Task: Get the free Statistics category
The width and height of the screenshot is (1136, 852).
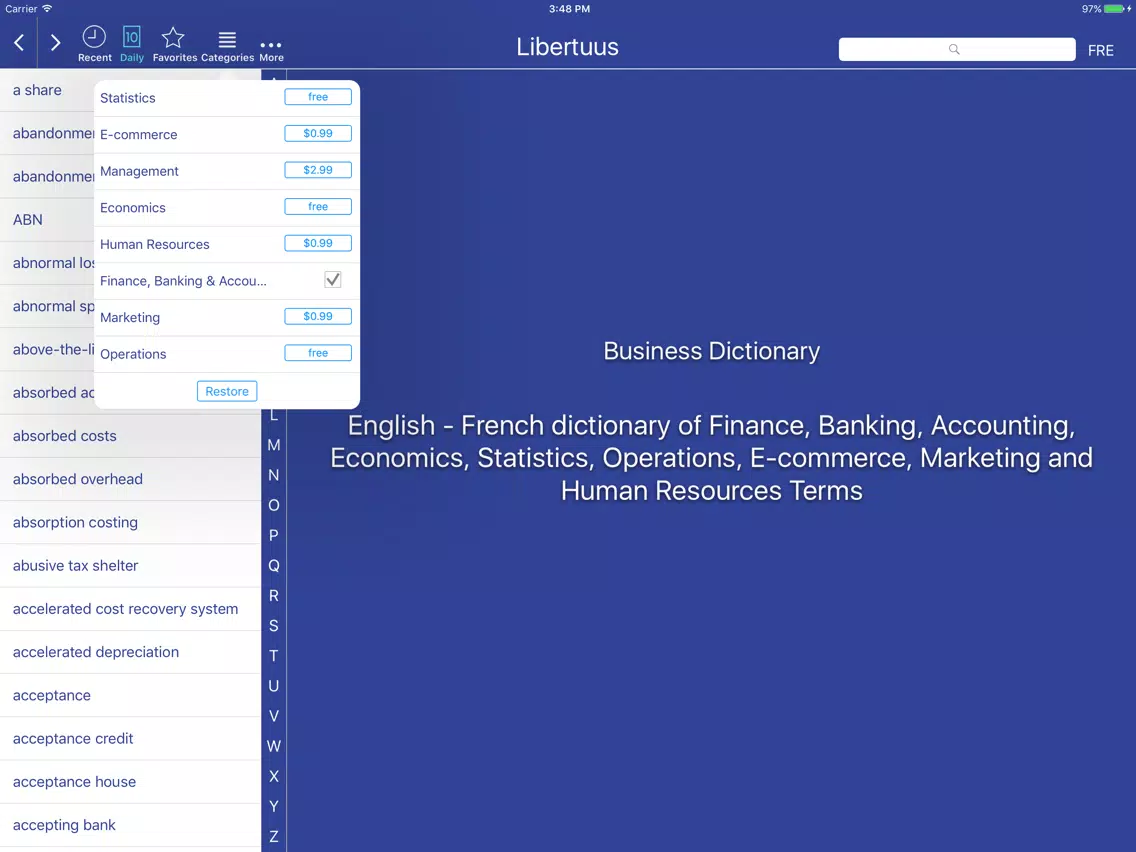Action: coord(317,97)
